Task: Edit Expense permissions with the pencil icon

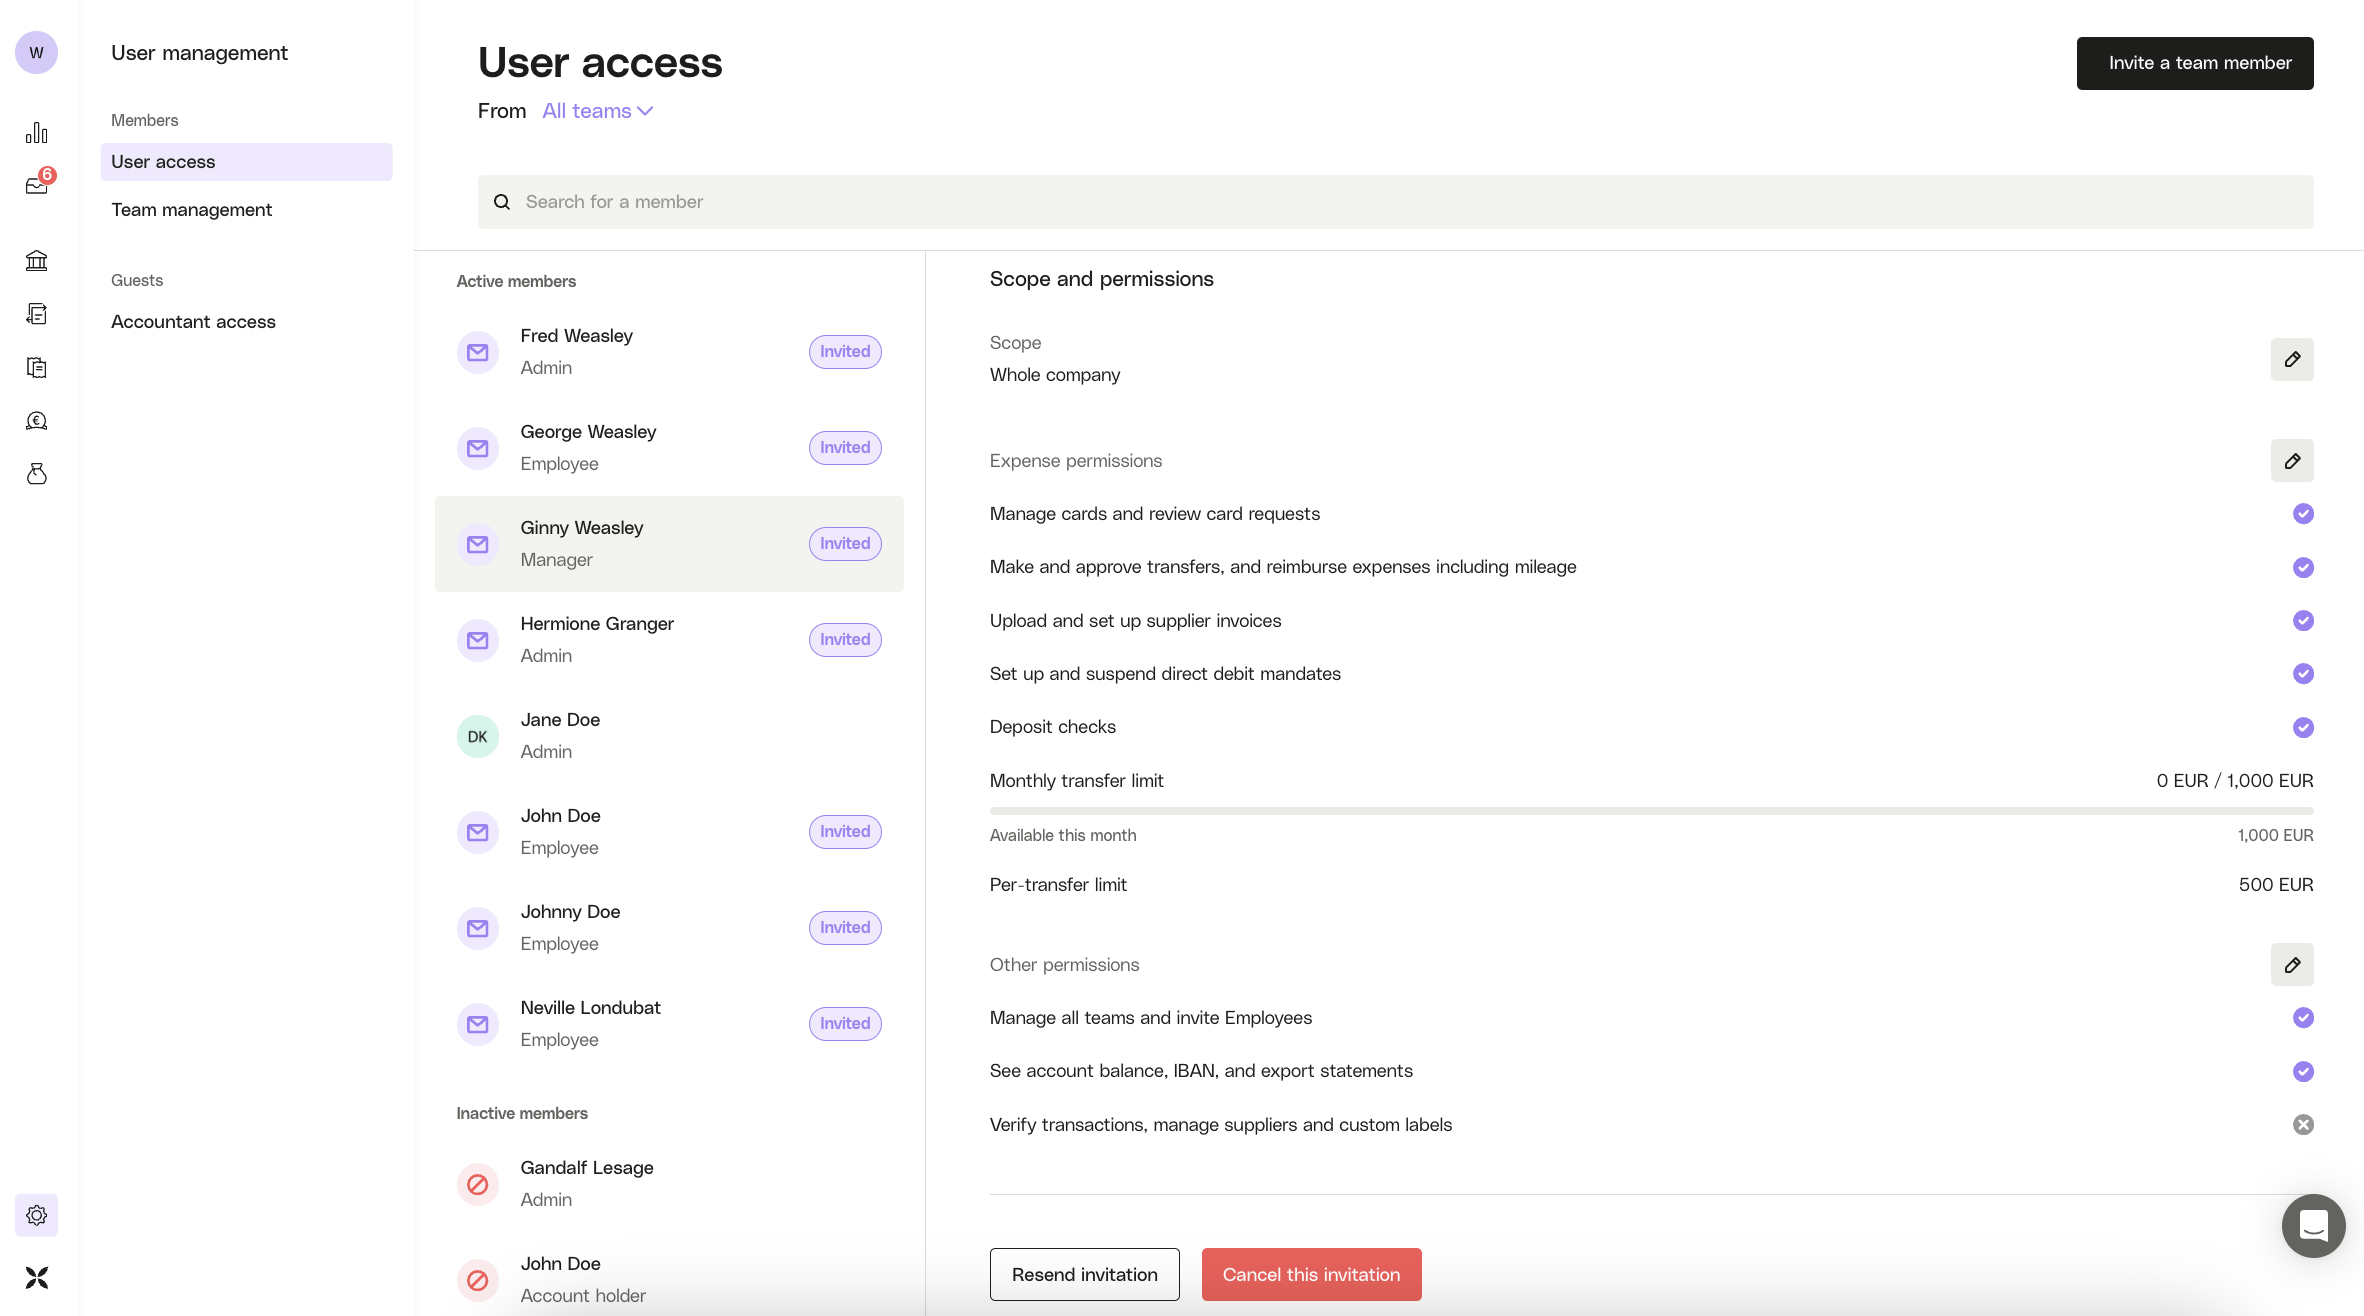Action: (2292, 461)
